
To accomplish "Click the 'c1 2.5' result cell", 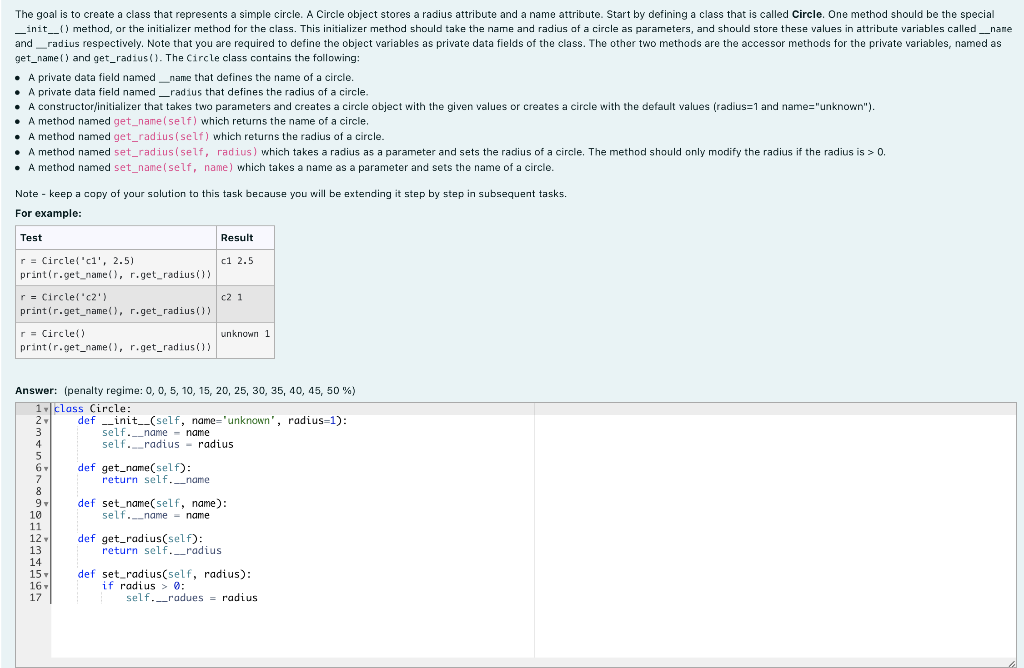I will (245, 268).
